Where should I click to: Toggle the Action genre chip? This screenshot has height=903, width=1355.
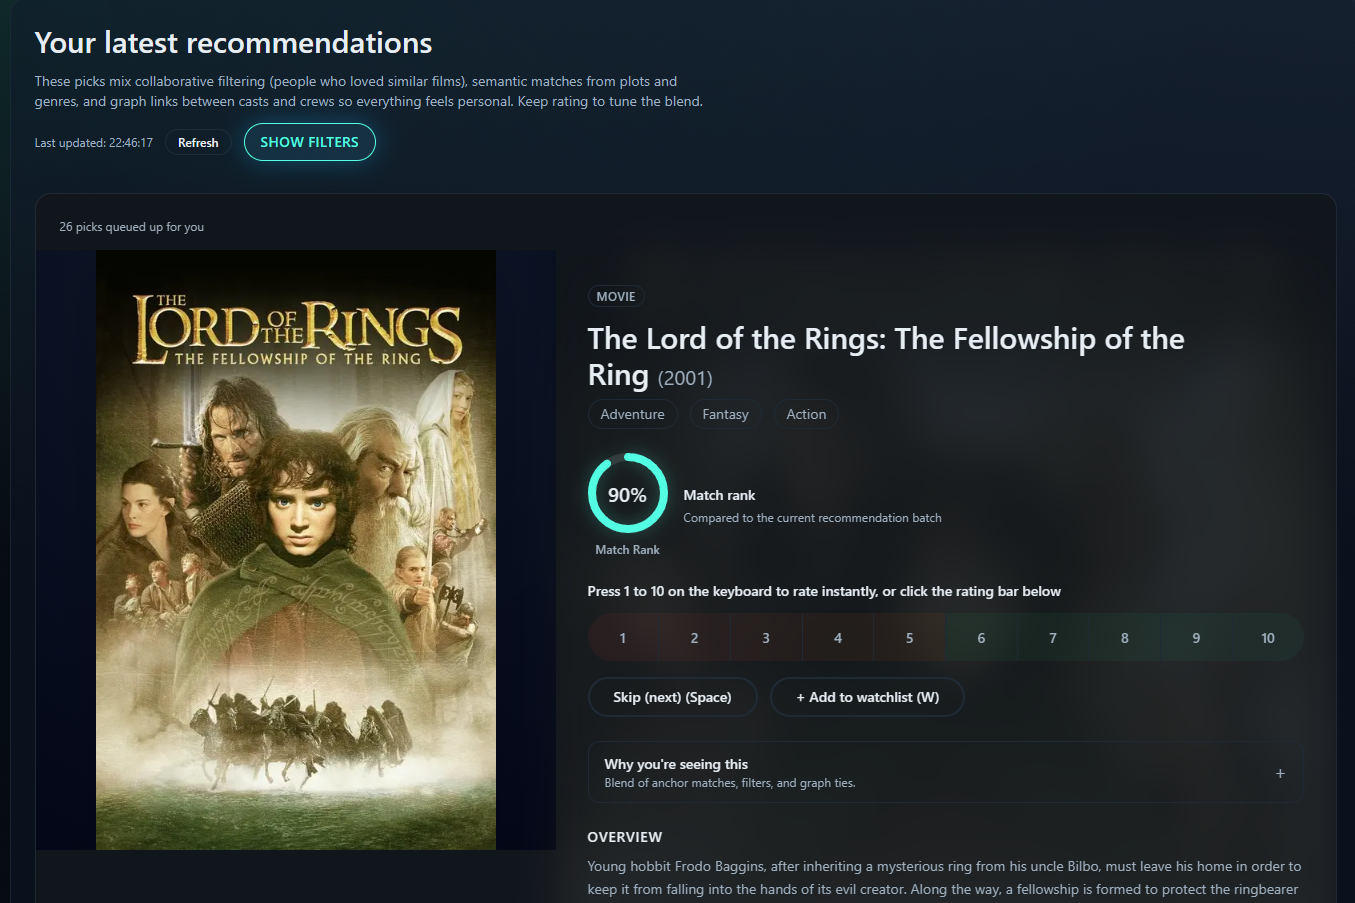(805, 413)
